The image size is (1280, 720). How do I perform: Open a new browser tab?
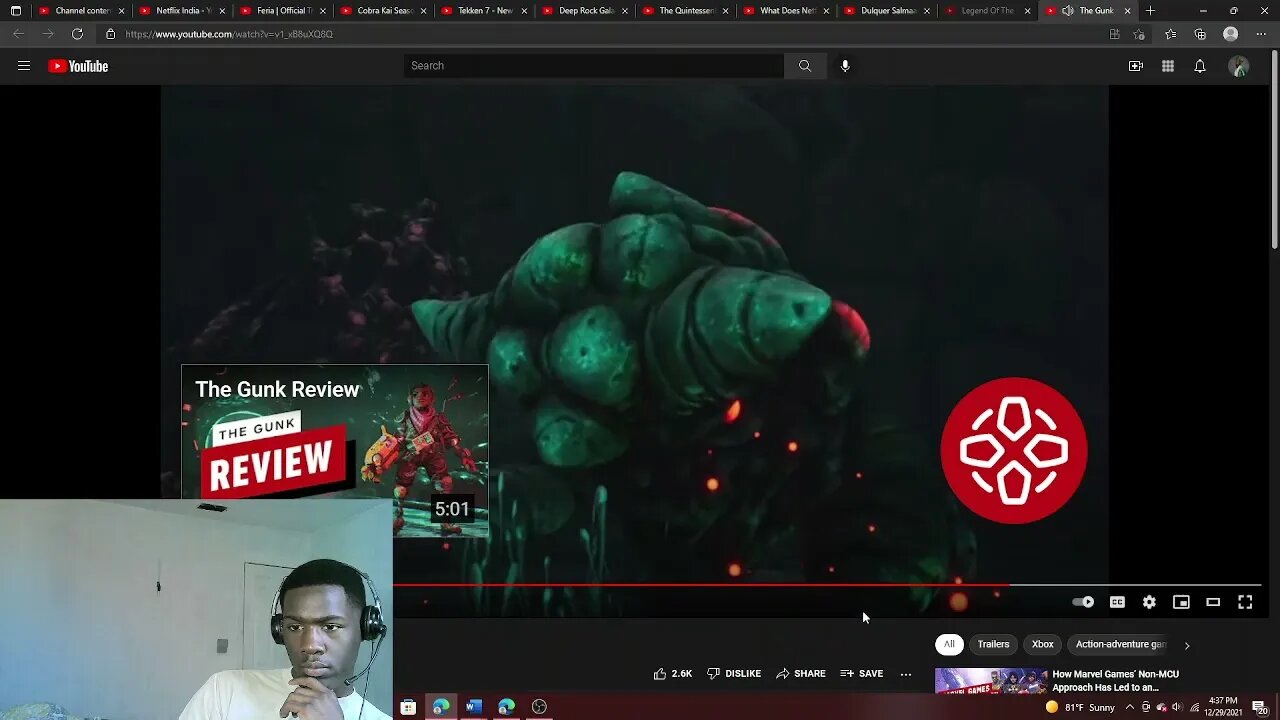point(1150,11)
